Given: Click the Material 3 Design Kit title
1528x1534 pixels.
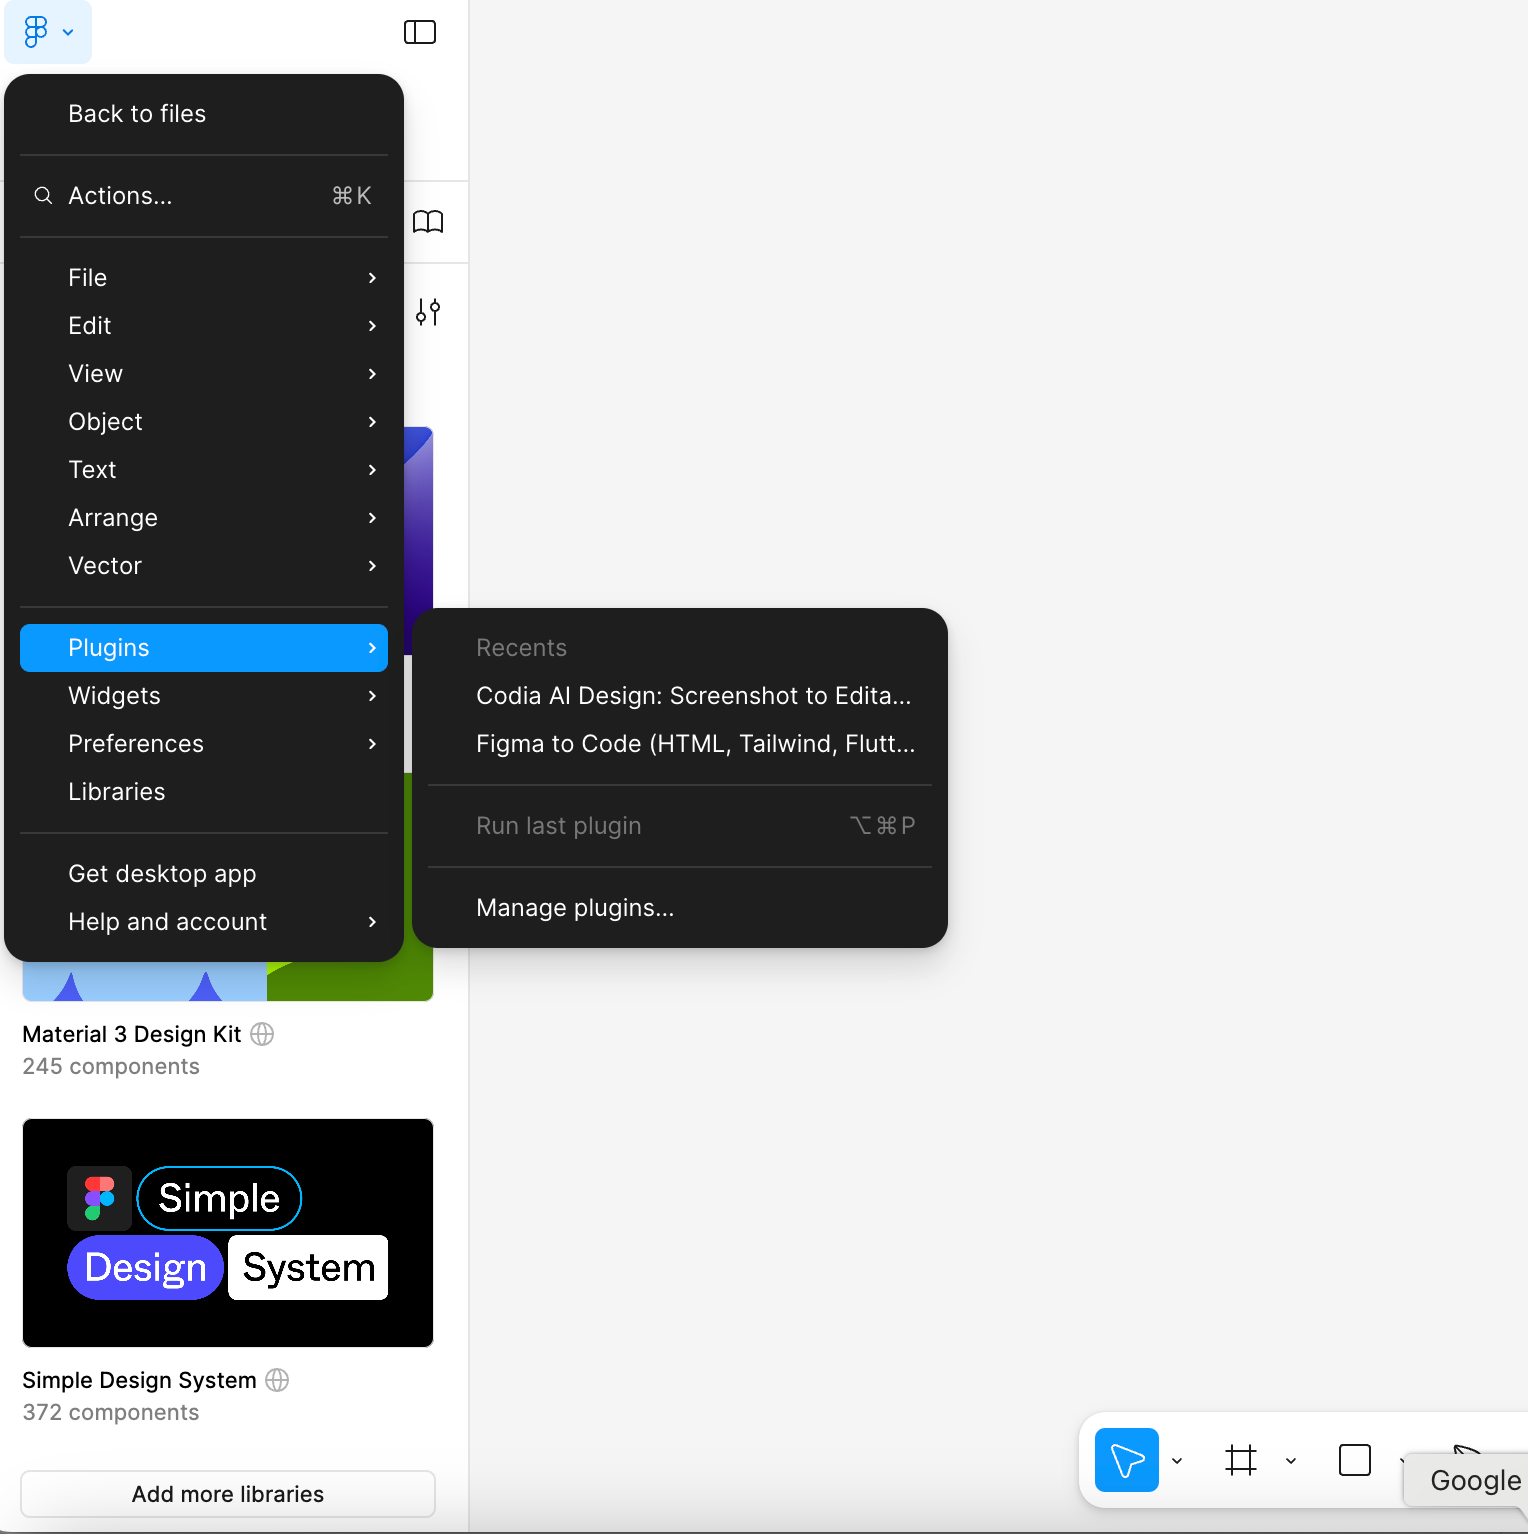Looking at the screenshot, I should 132,1034.
